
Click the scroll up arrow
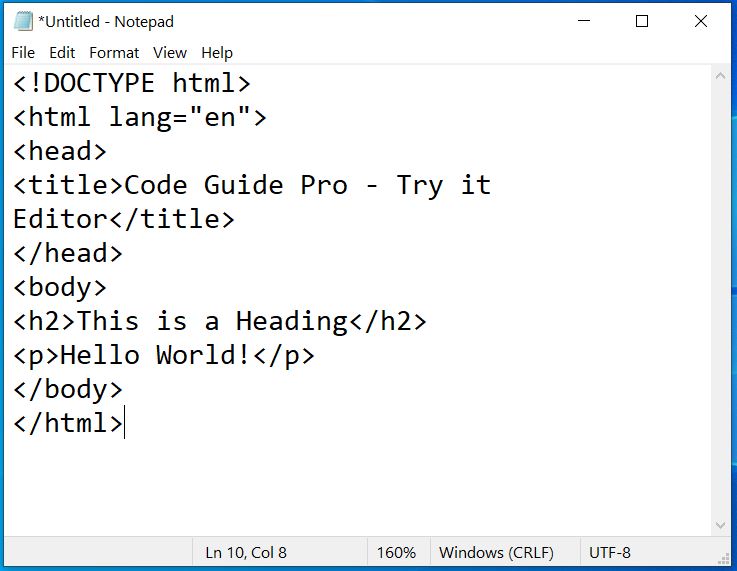click(x=720, y=76)
